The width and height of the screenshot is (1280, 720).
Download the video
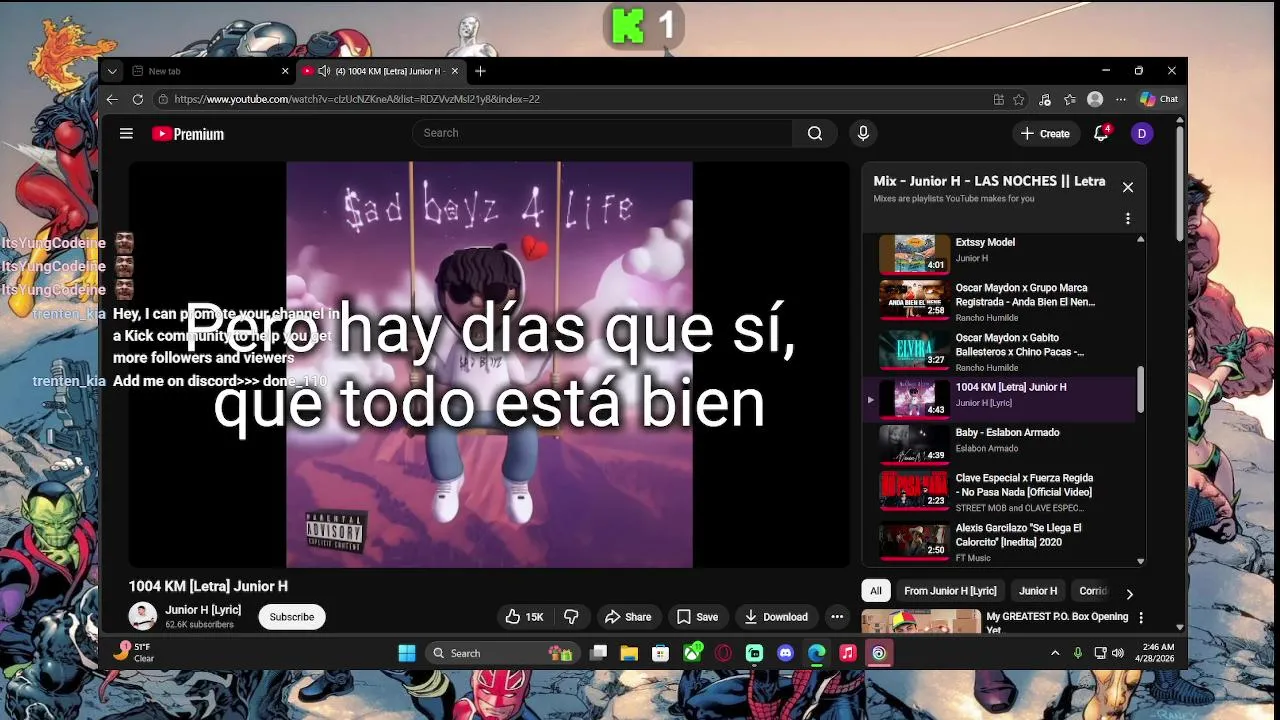[x=776, y=617]
